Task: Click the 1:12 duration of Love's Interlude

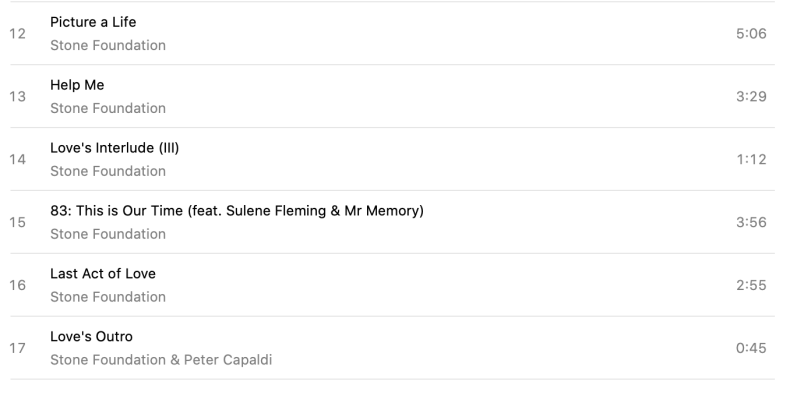Action: click(x=751, y=160)
